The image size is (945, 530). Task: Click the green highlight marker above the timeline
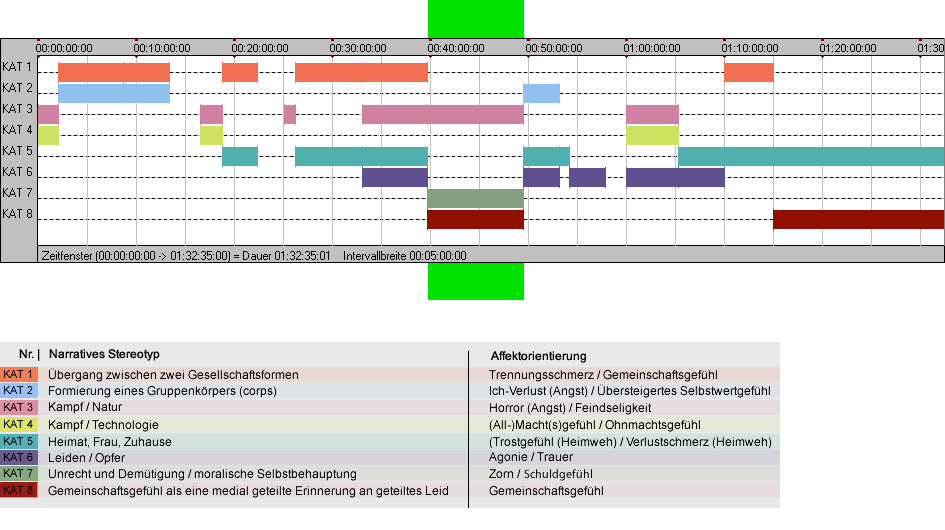(x=476, y=19)
